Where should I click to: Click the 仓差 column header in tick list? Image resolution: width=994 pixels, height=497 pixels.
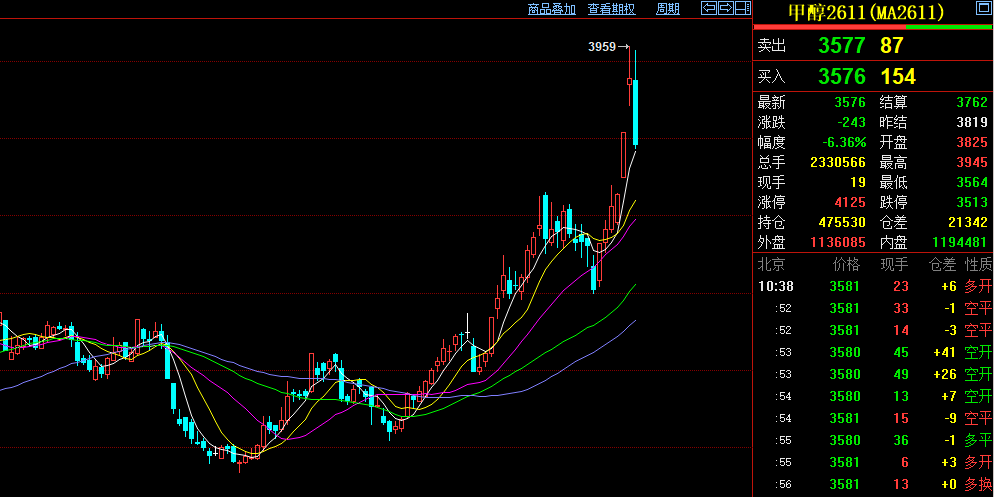tap(942, 264)
